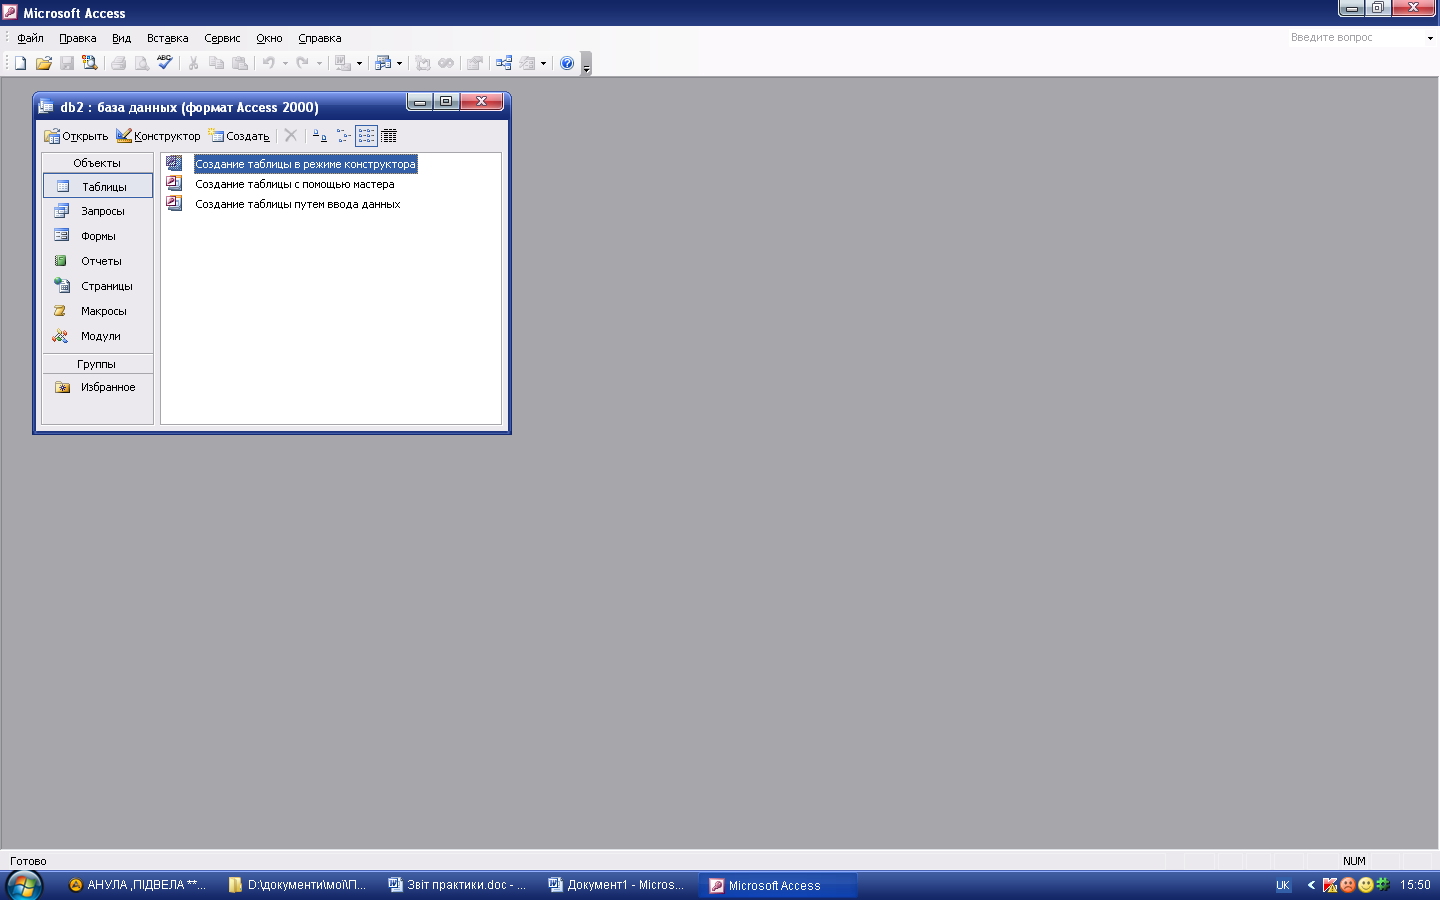This screenshot has height=900, width=1440.
Task: Switch to Small Icons view
Action: click(x=343, y=135)
